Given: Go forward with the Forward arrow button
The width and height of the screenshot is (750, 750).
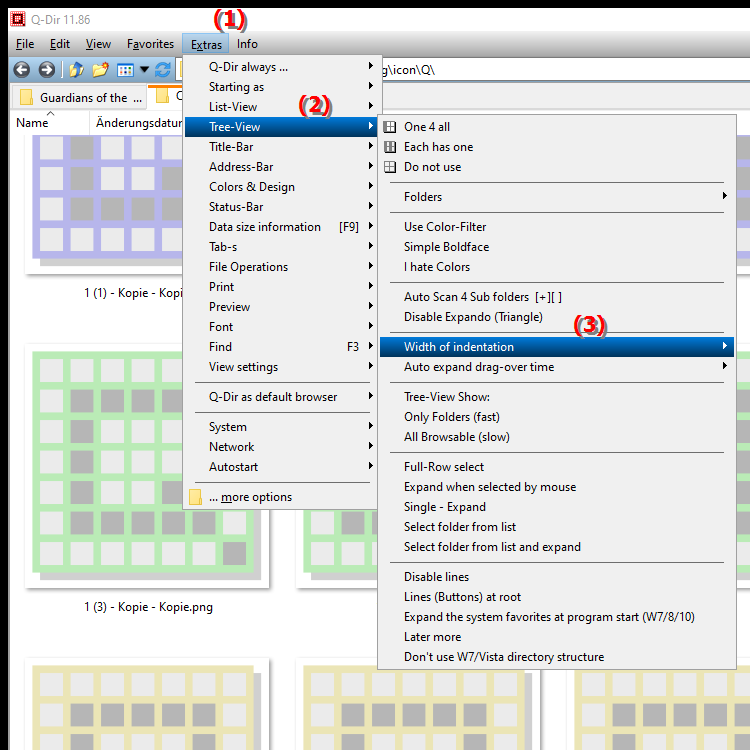Looking at the screenshot, I should 46,70.
